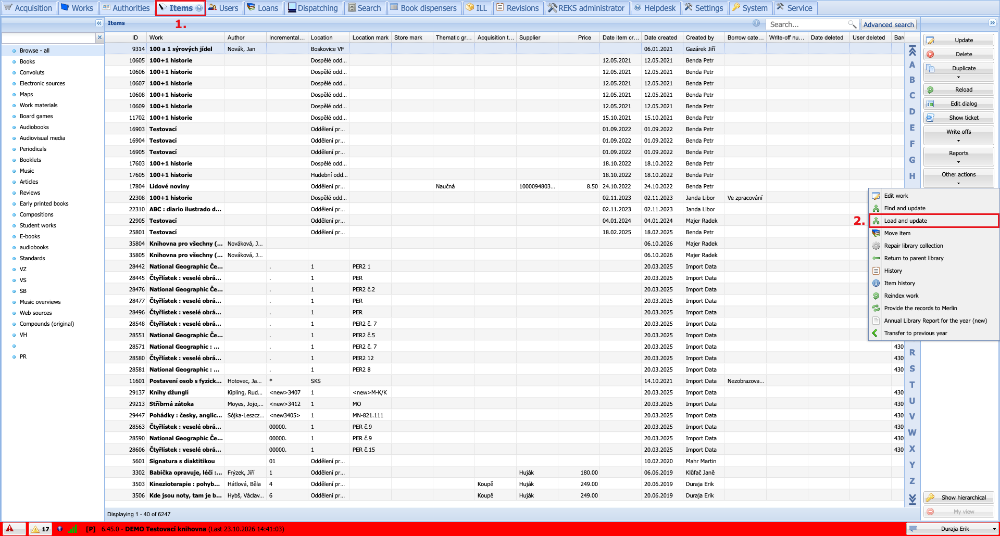
Task: Click the Show hierarchical button
Action: point(958,498)
